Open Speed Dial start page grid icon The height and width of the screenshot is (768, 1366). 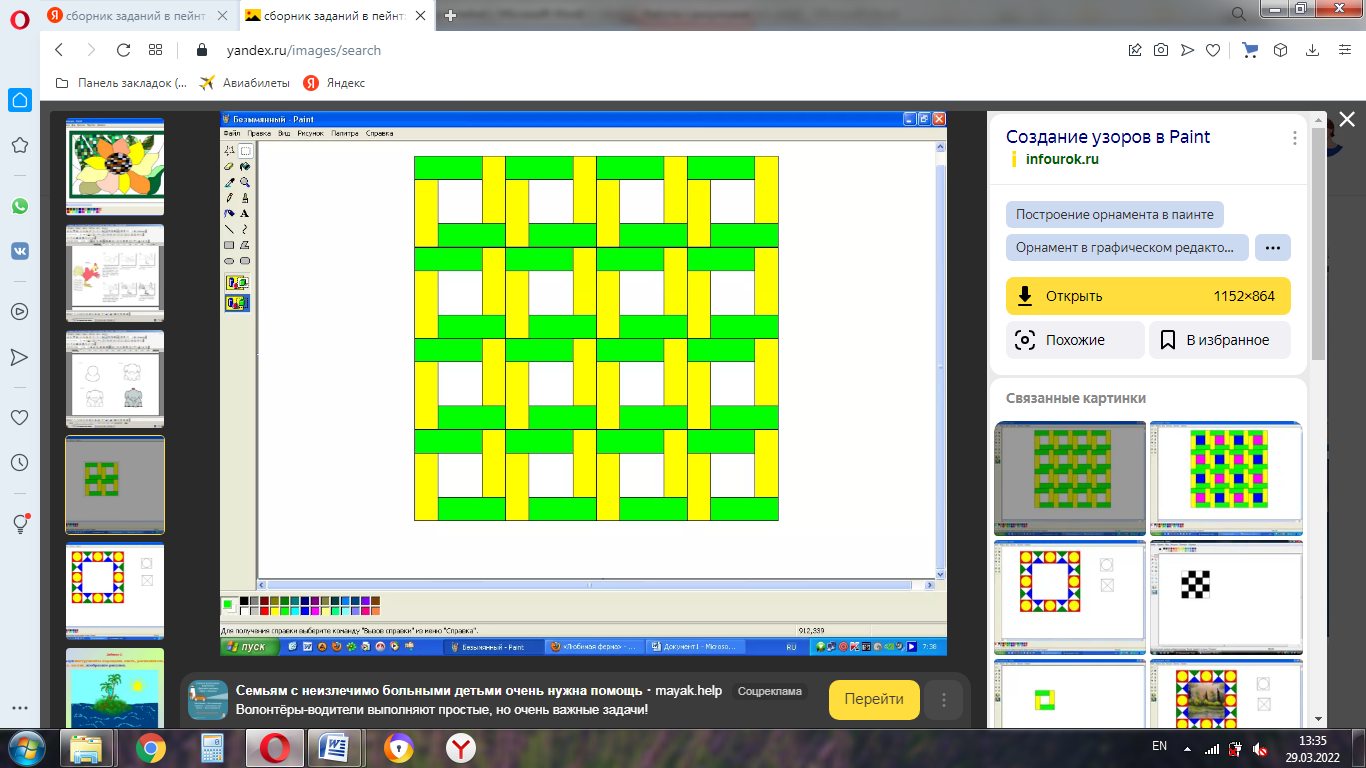tap(155, 50)
